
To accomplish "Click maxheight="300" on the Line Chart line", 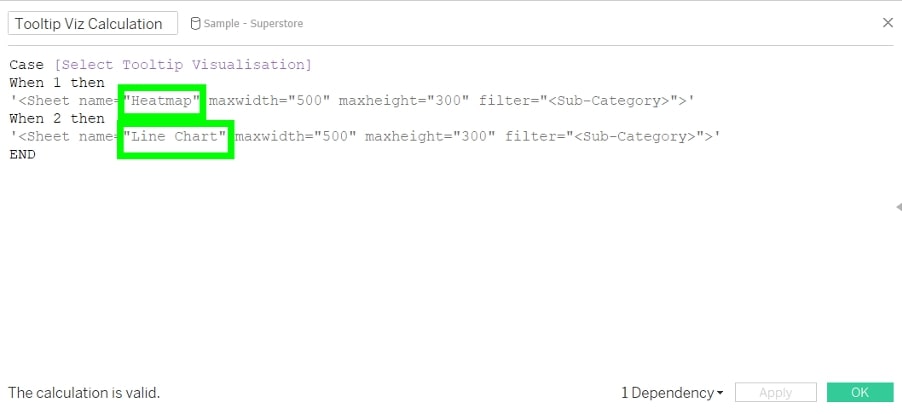I will [430, 136].
